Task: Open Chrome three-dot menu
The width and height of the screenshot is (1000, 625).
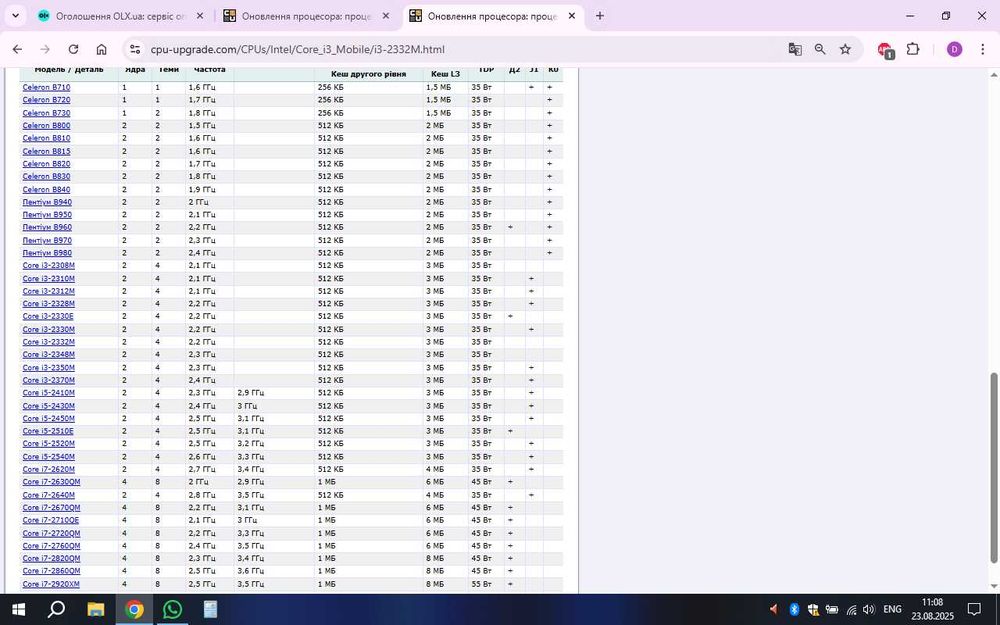Action: (982, 49)
